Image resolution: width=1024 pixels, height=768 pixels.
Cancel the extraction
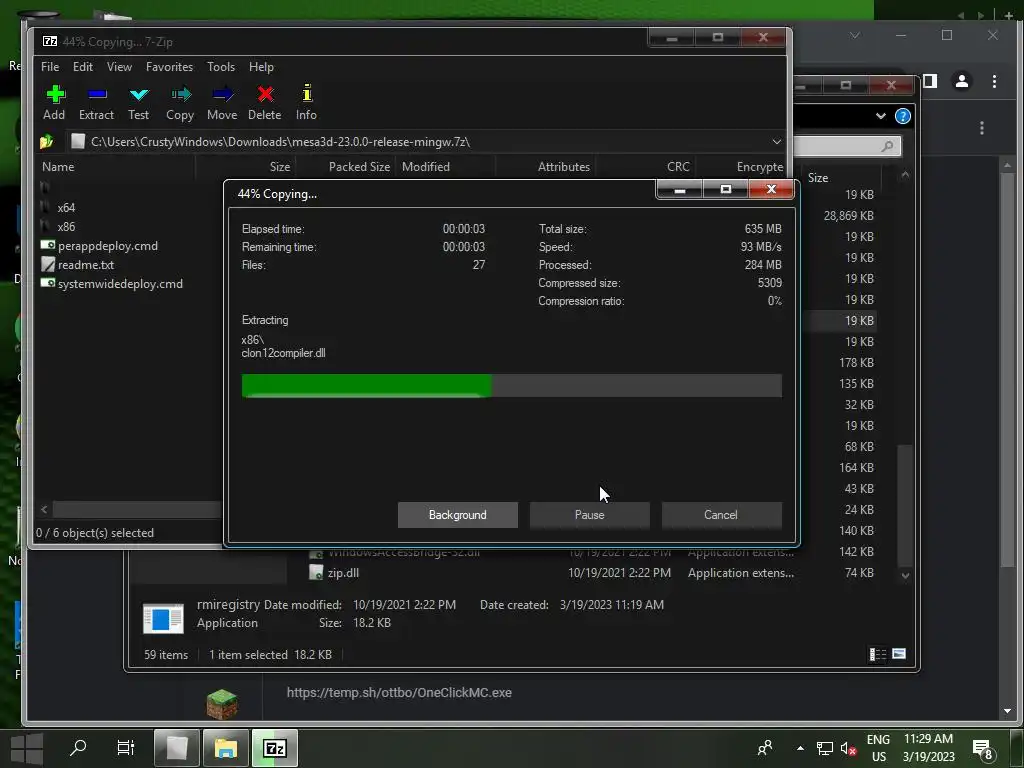click(x=721, y=515)
